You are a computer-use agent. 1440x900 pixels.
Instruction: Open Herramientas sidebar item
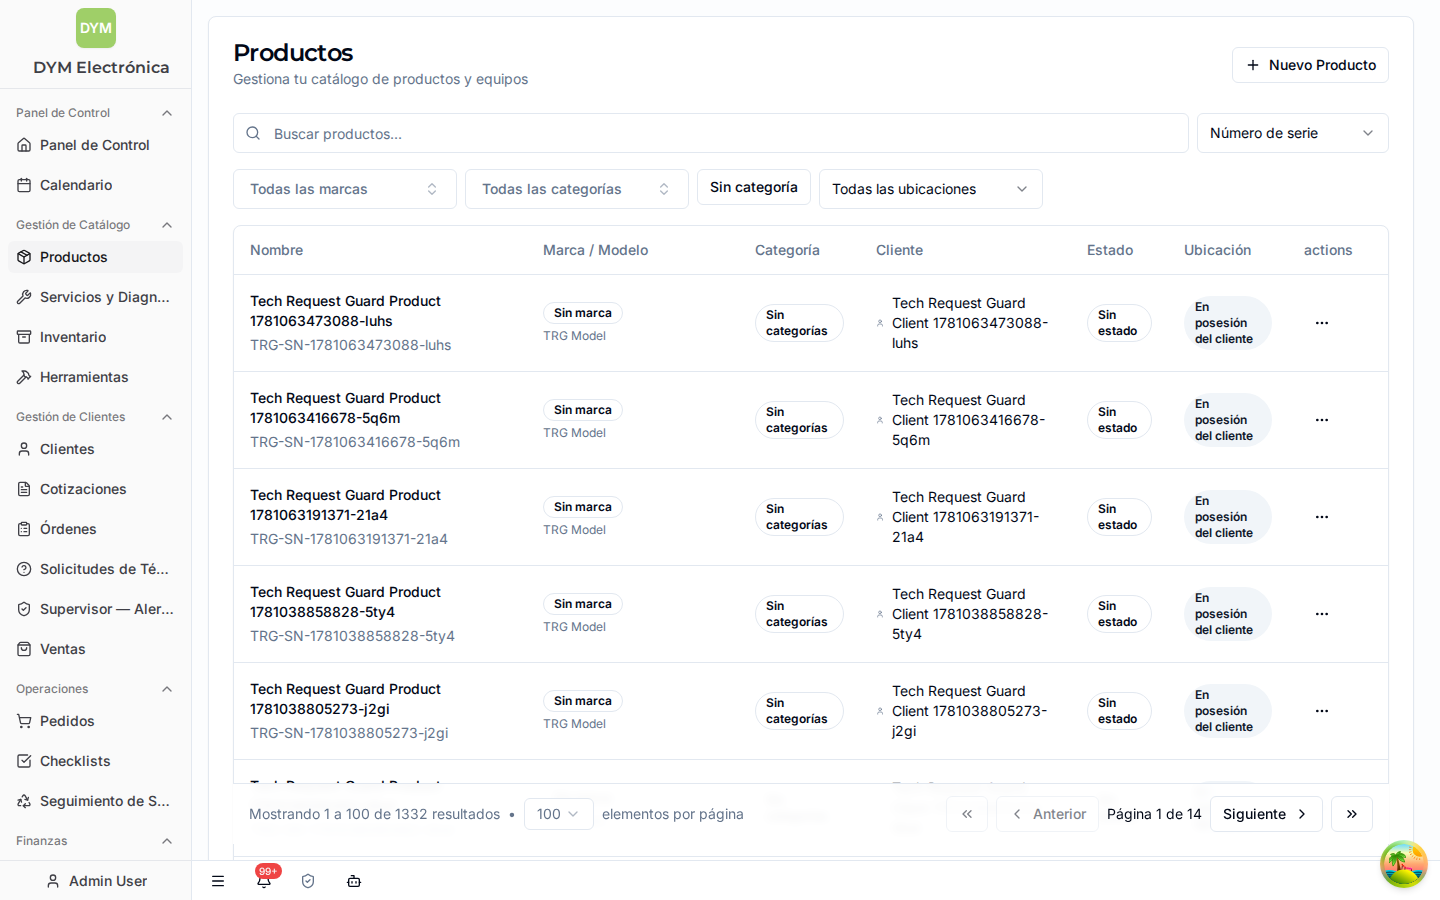(95, 377)
